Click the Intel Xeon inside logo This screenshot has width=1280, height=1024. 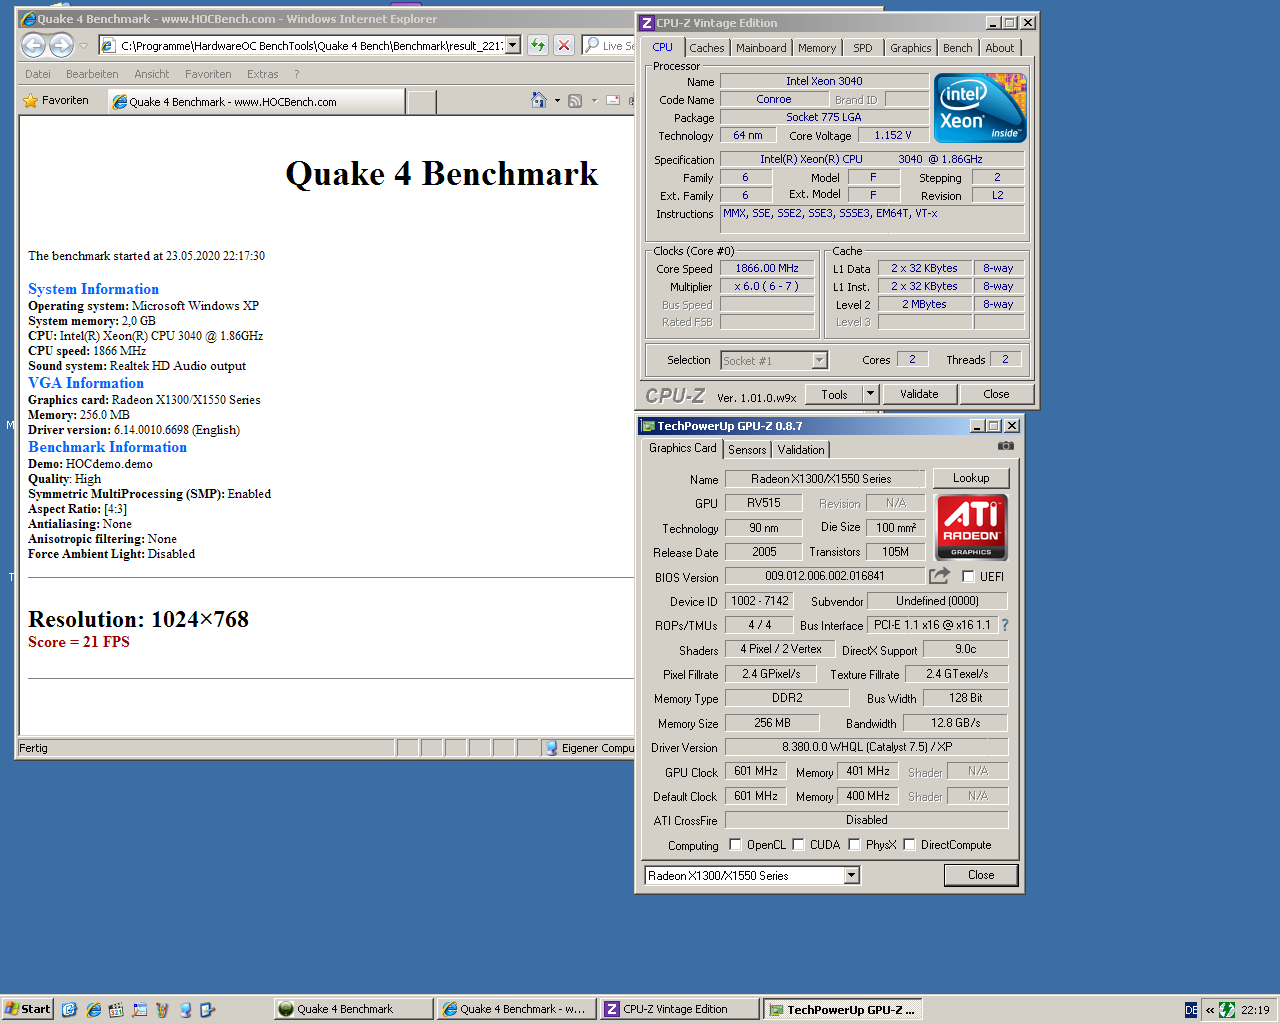[980, 108]
